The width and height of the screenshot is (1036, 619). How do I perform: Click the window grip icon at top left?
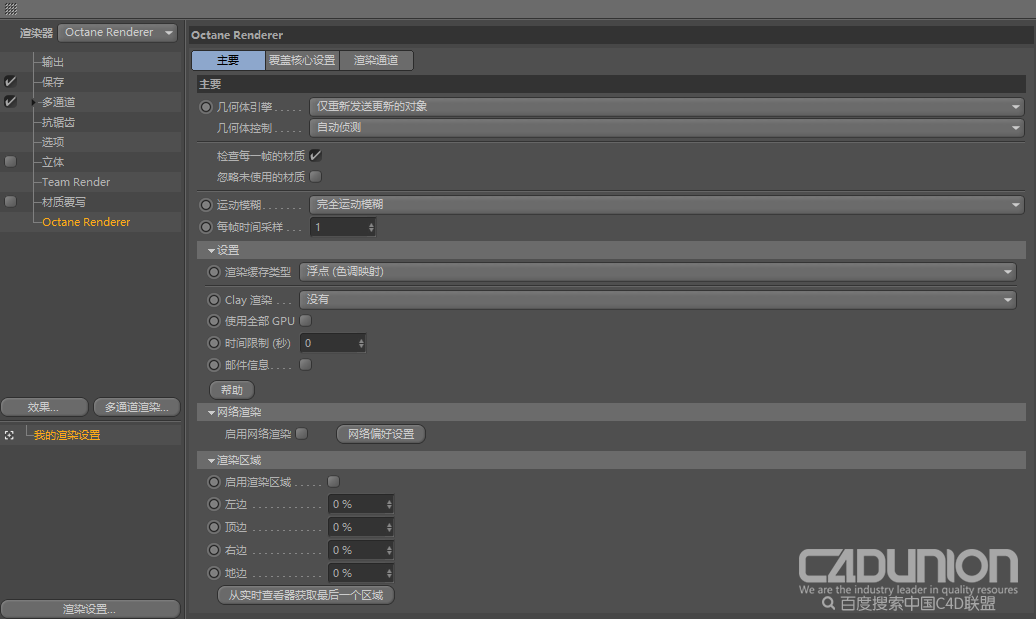pos(11,9)
